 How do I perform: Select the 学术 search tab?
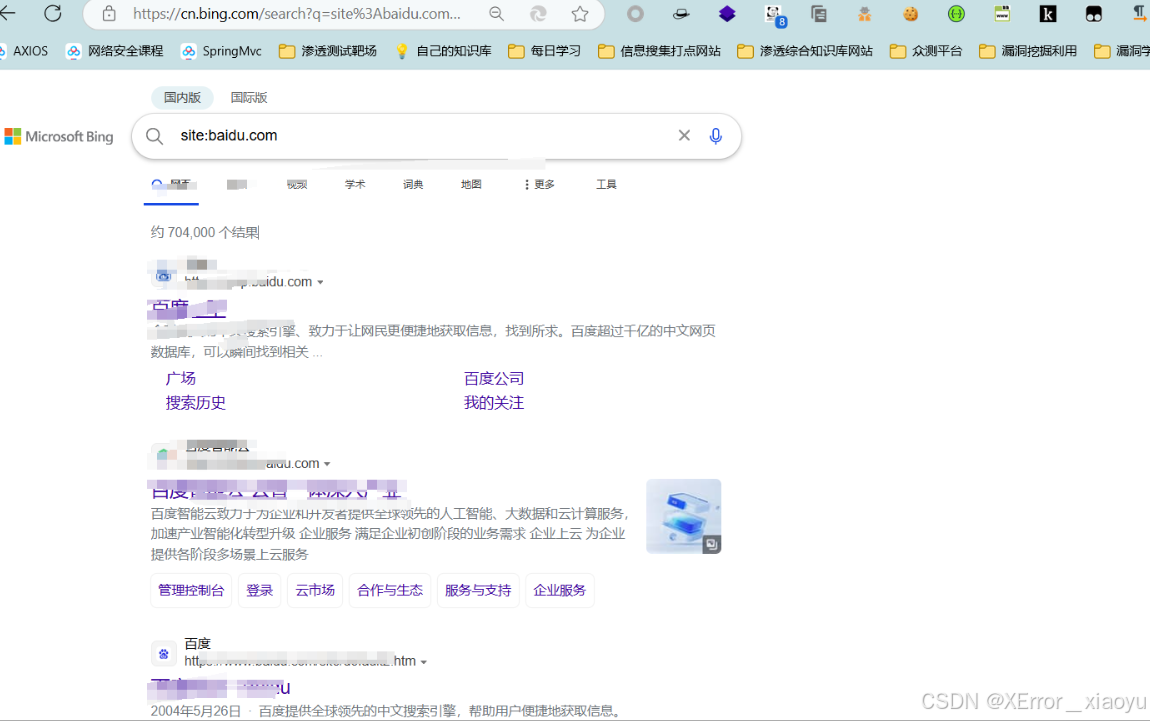click(355, 184)
